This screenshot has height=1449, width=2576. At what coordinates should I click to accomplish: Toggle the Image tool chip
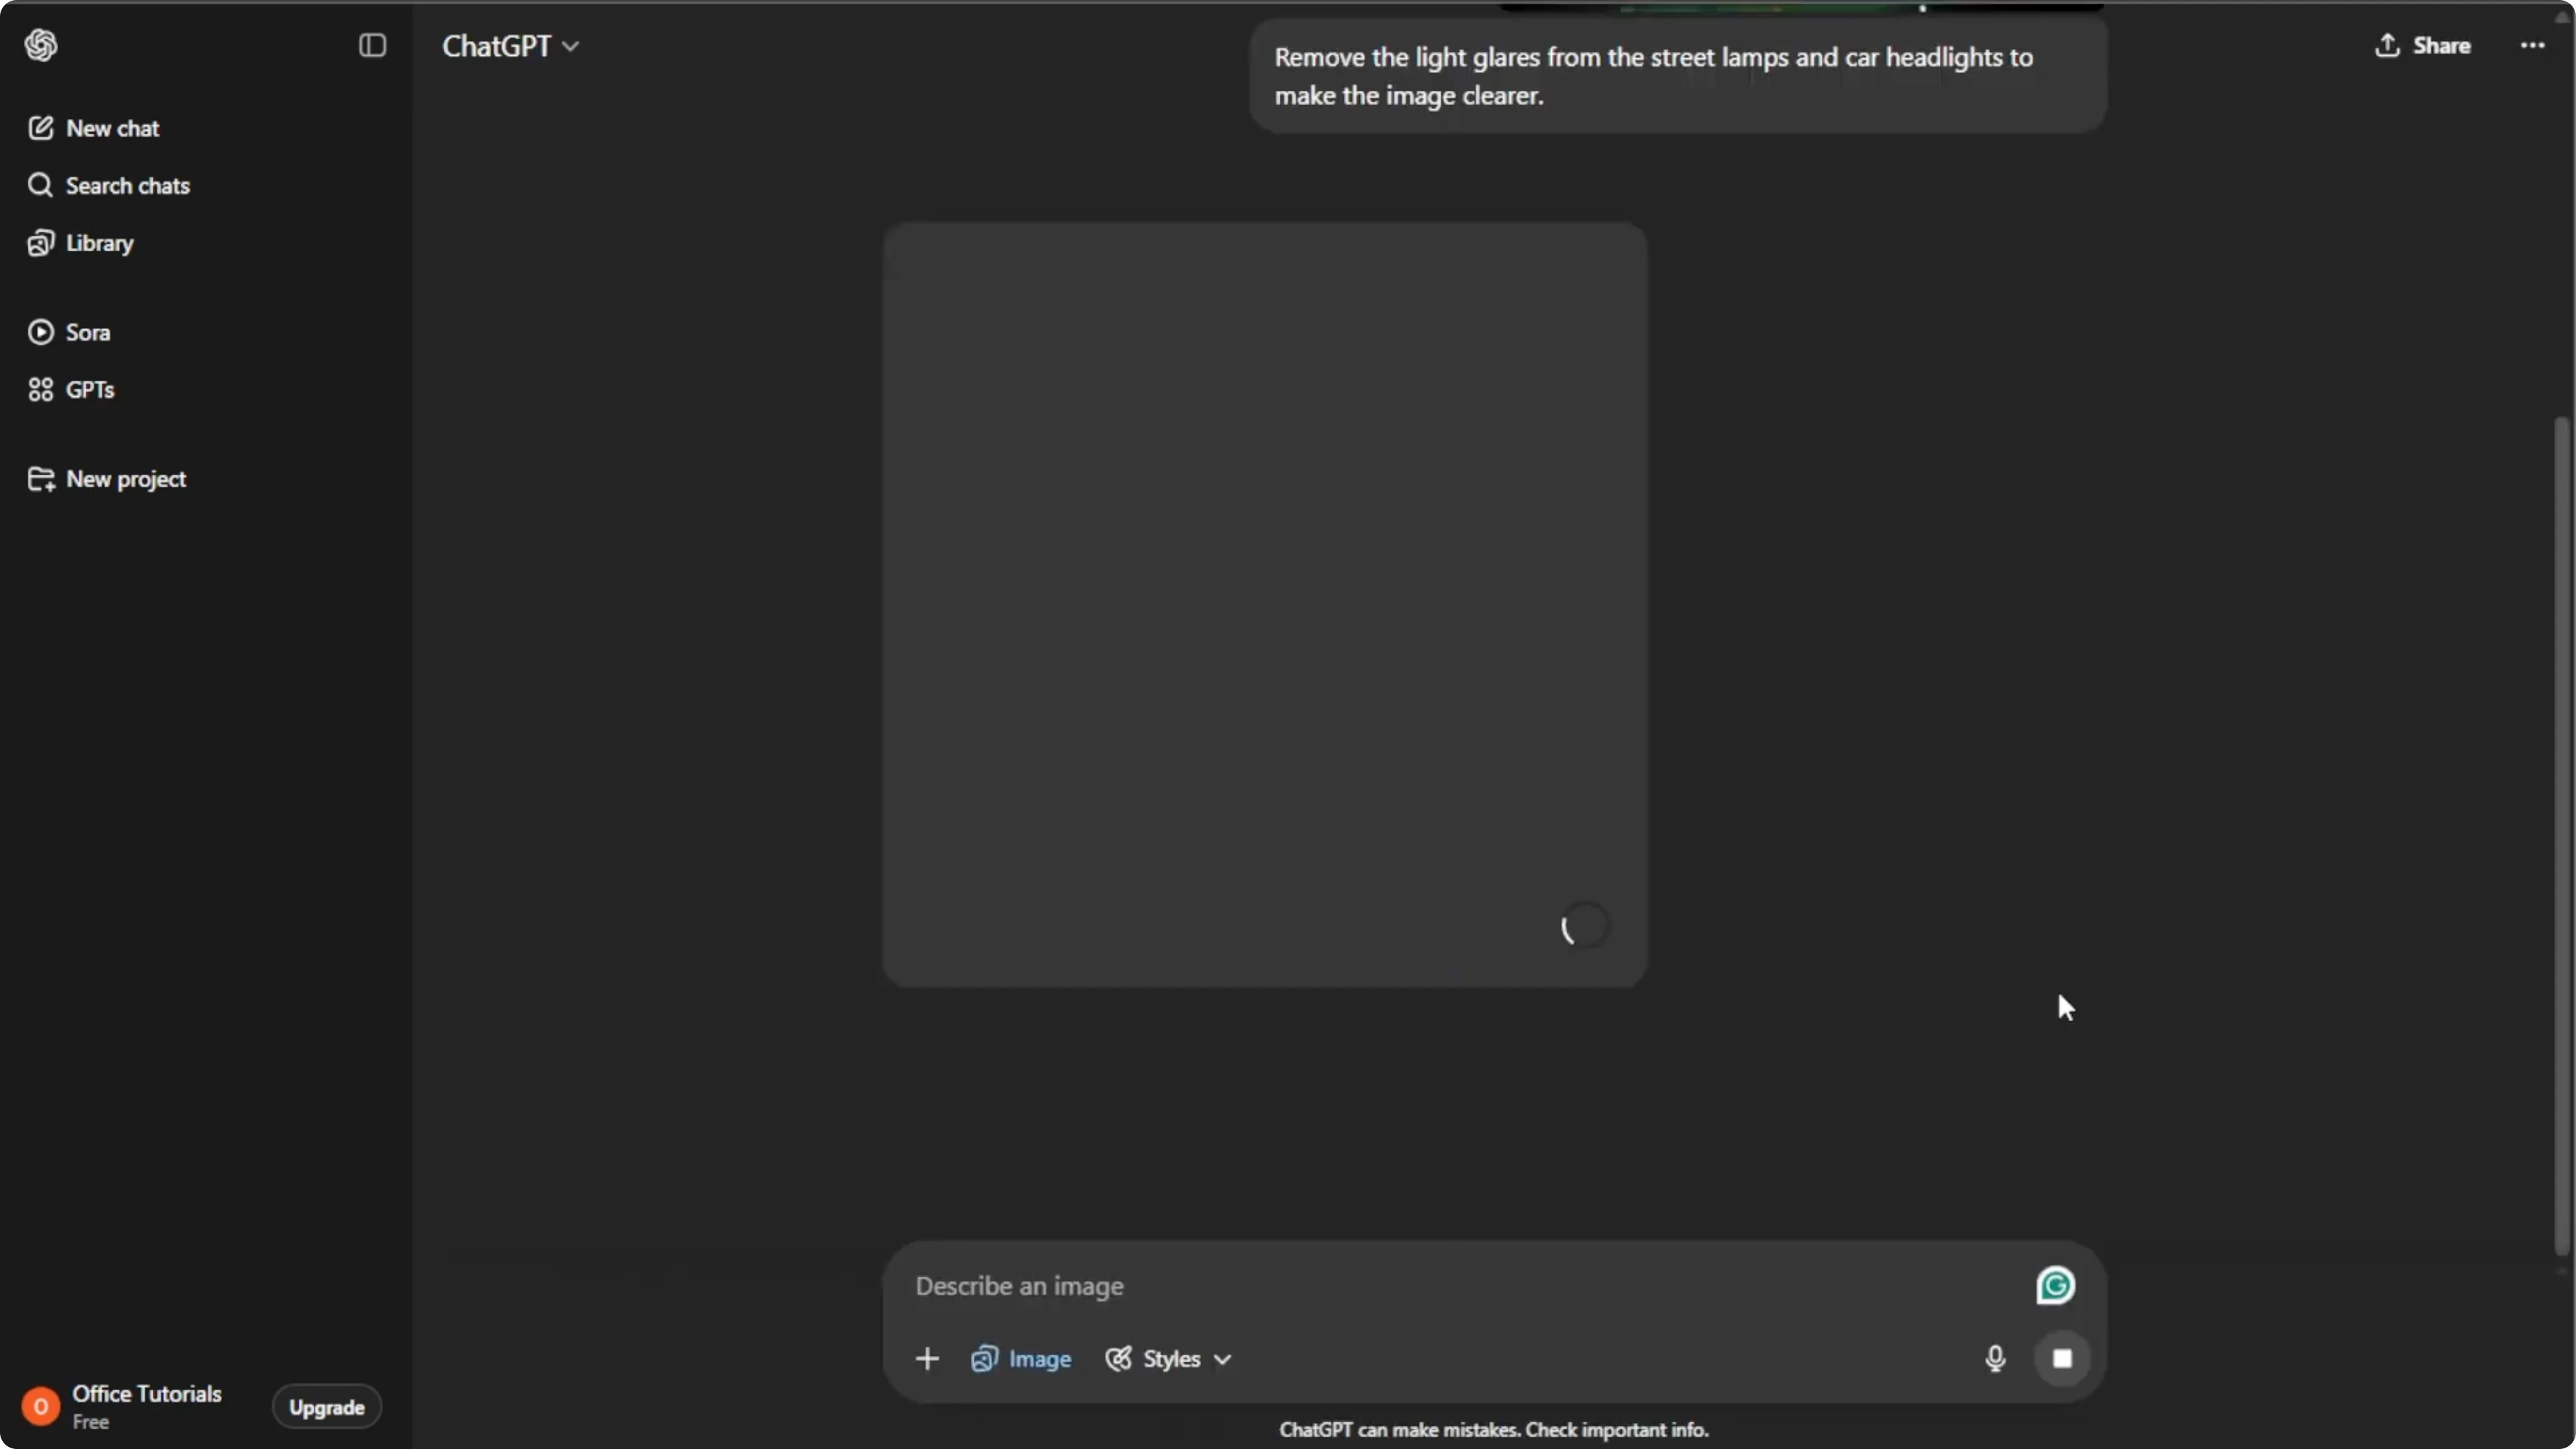tap(1020, 1359)
